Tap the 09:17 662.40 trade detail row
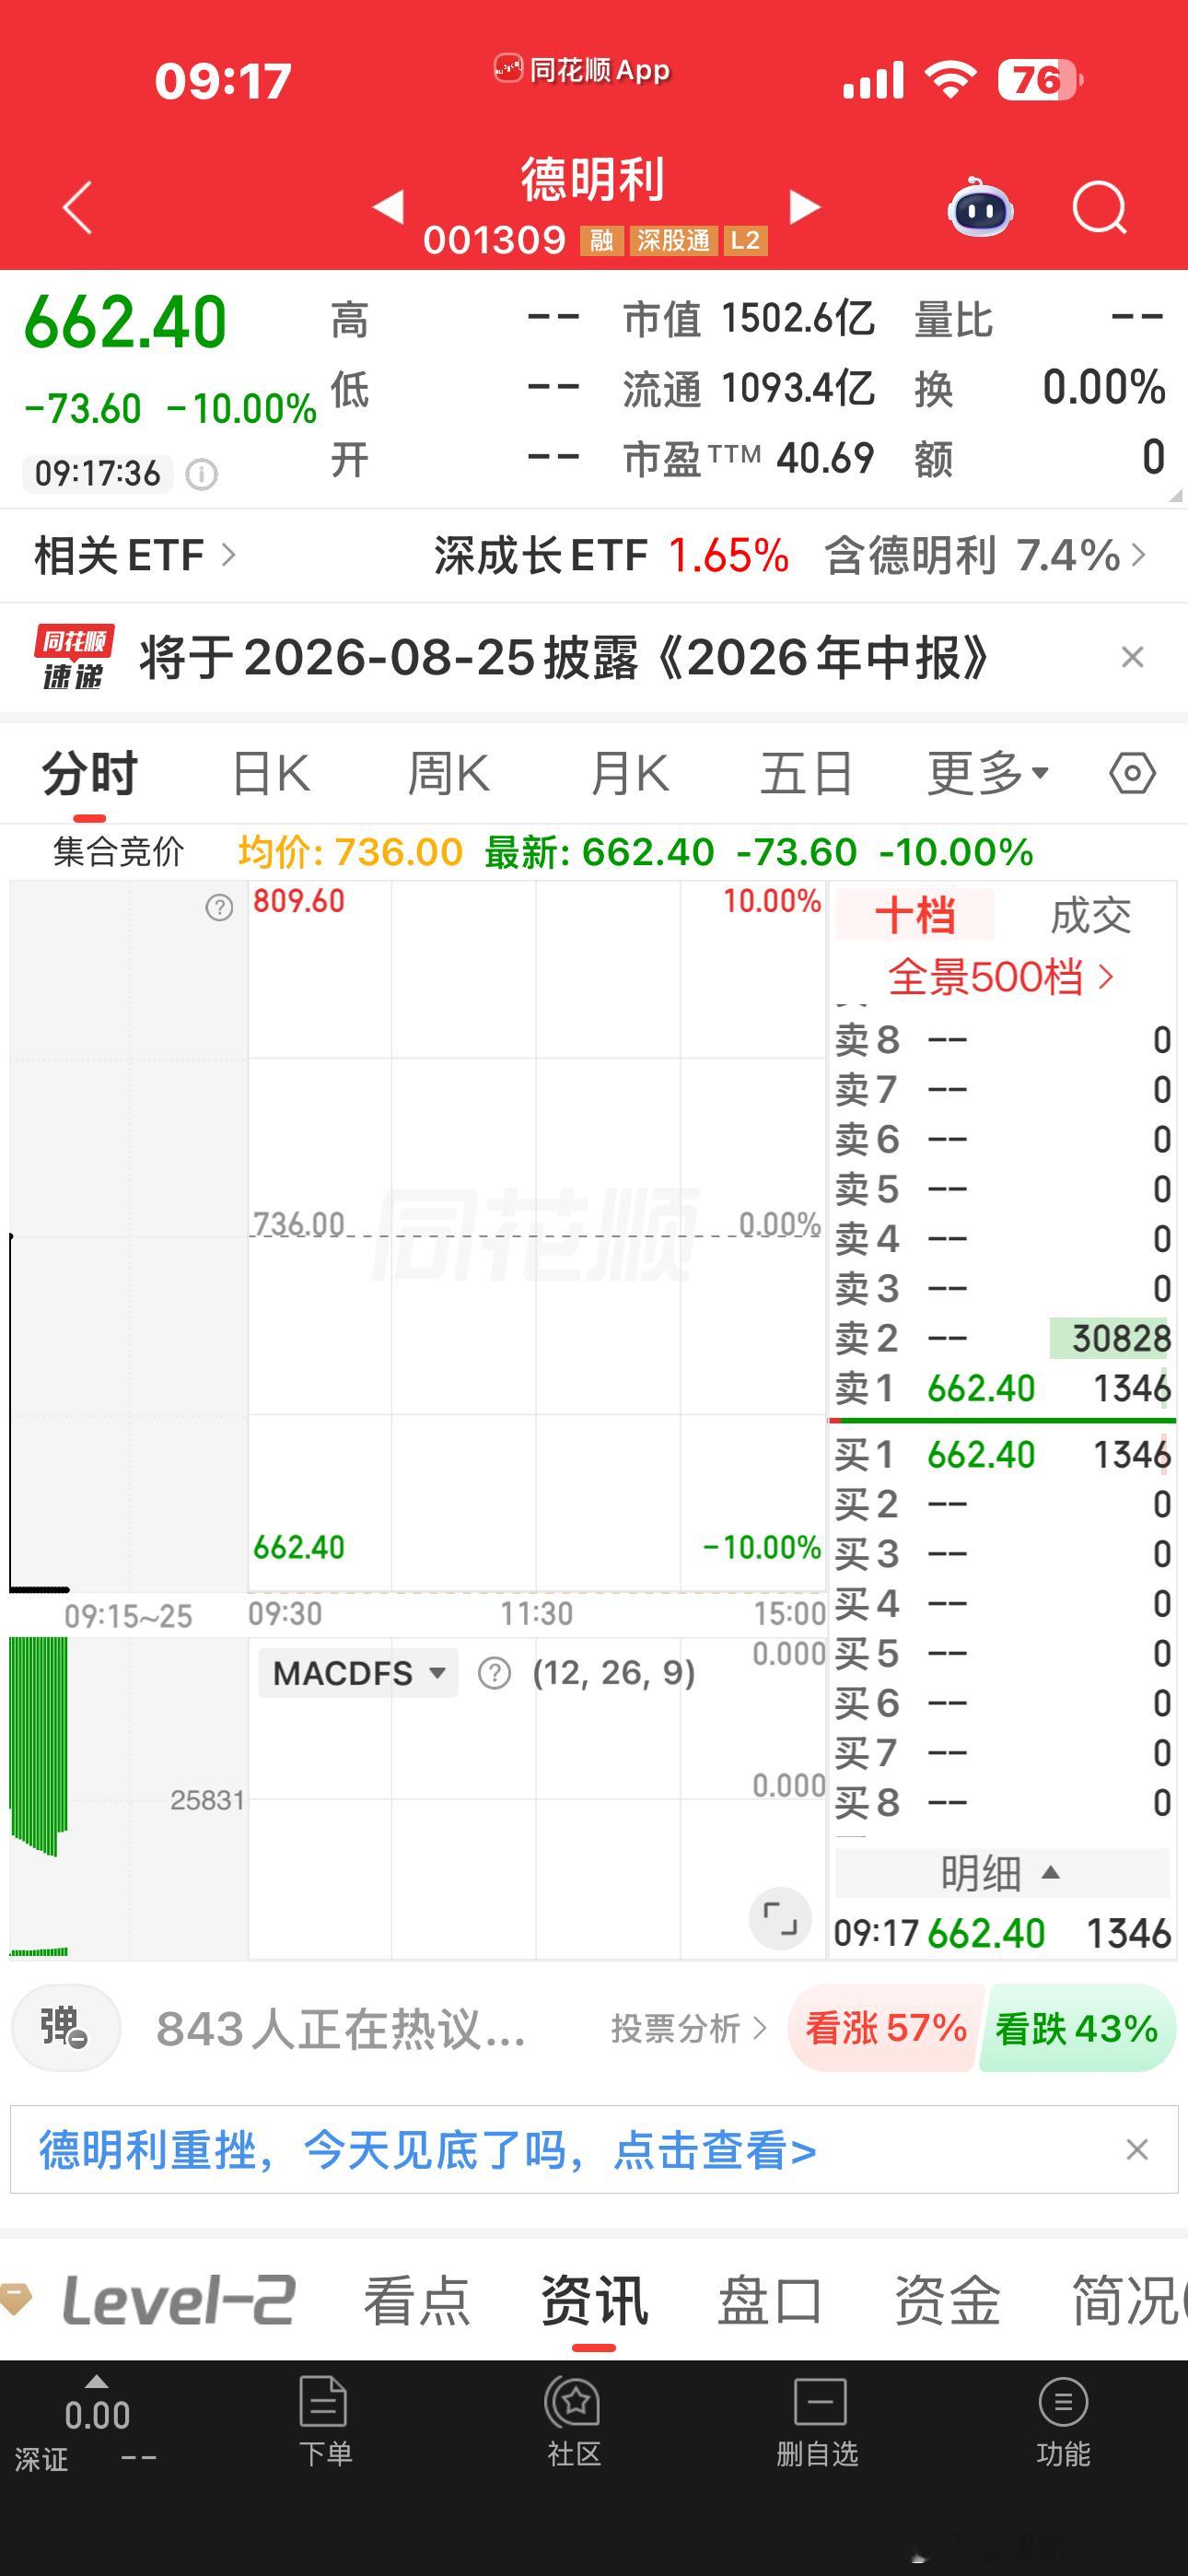The width and height of the screenshot is (1188, 2576). 1002,1933
